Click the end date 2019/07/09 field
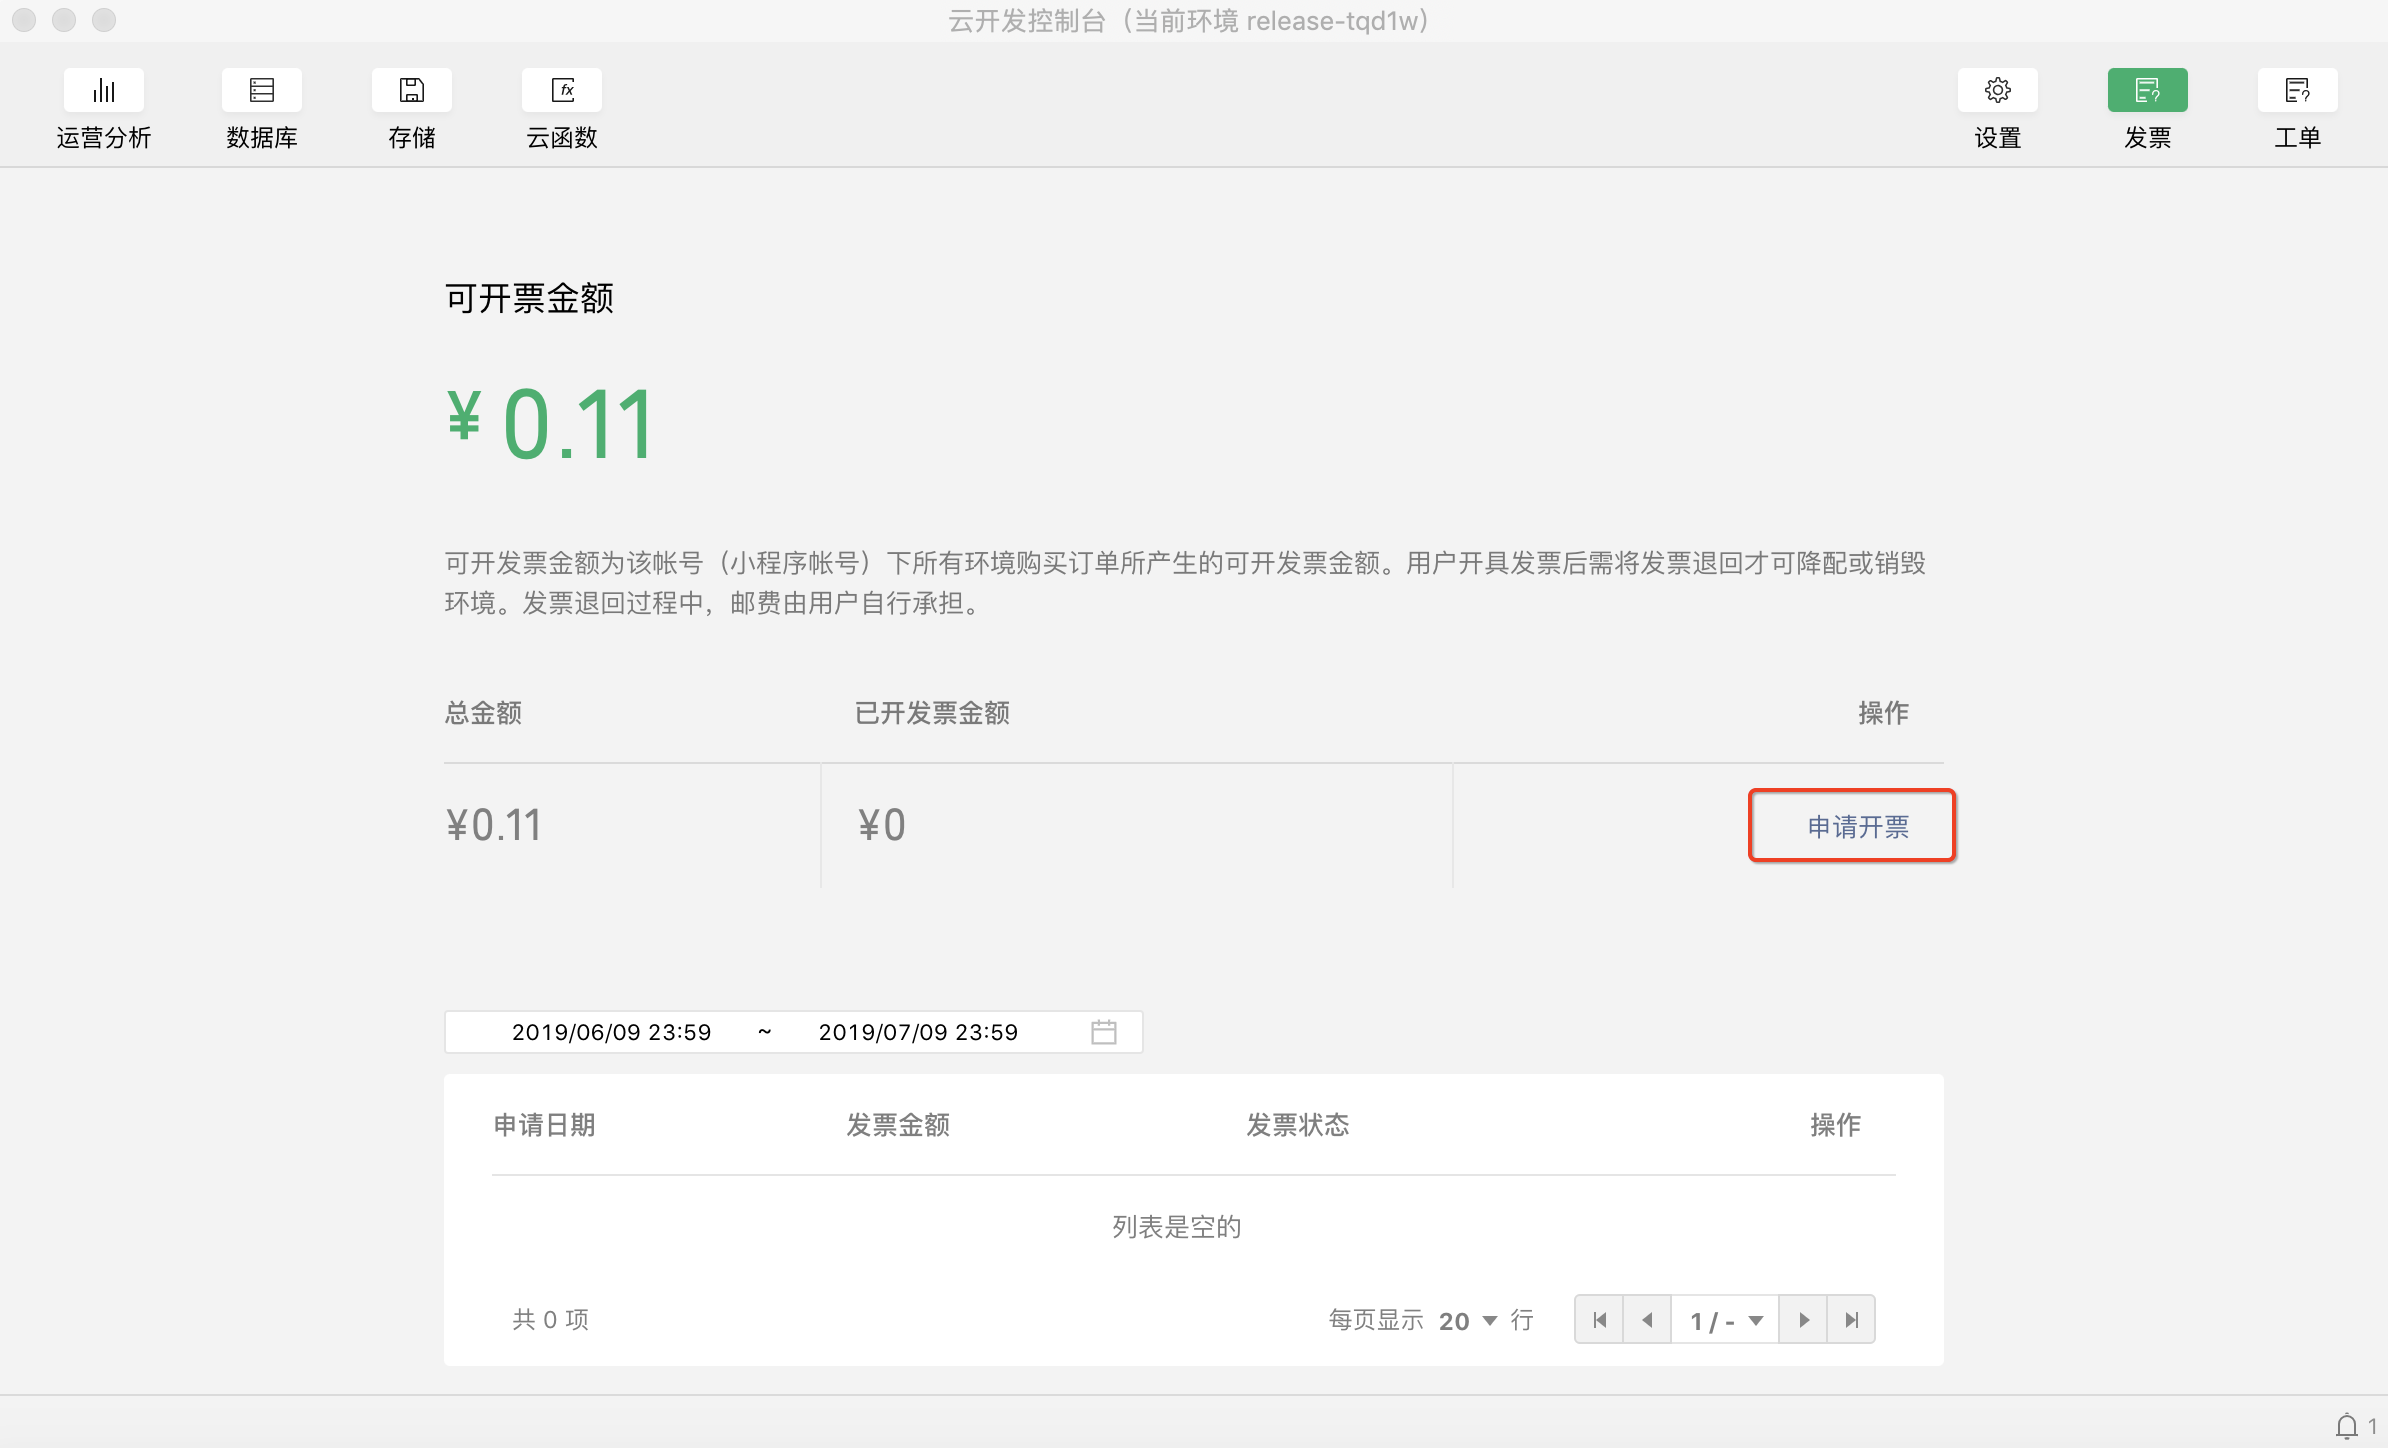The image size is (2388, 1448). click(x=918, y=1032)
